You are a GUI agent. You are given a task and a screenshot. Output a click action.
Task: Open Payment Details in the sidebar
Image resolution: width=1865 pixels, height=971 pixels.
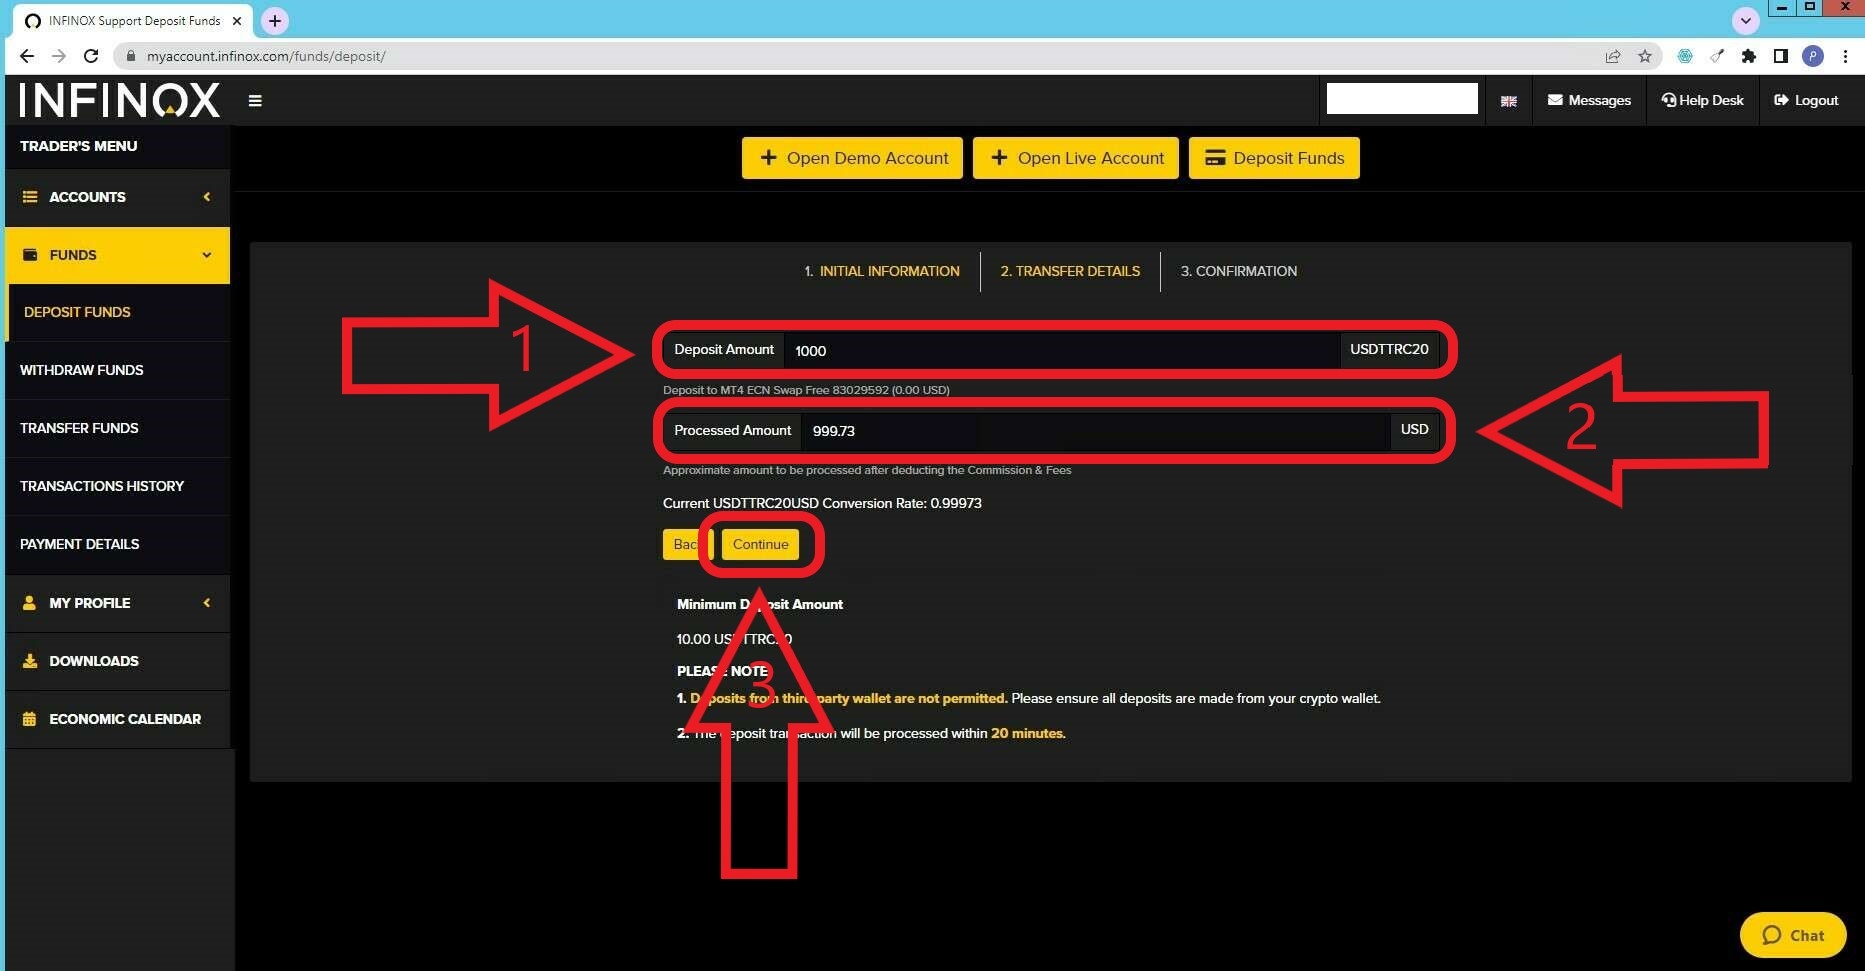pos(117,544)
